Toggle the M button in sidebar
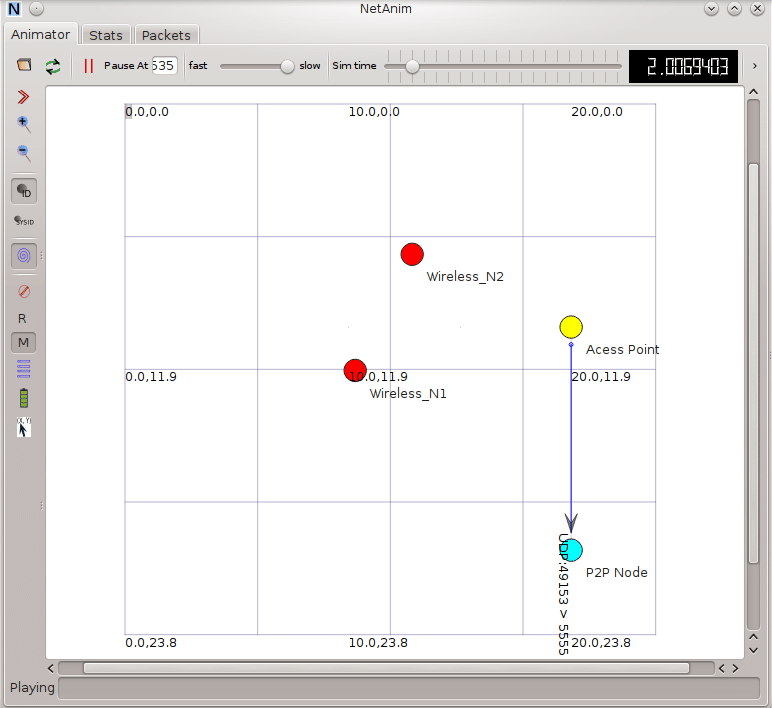This screenshot has width=772, height=708. pos(24,343)
